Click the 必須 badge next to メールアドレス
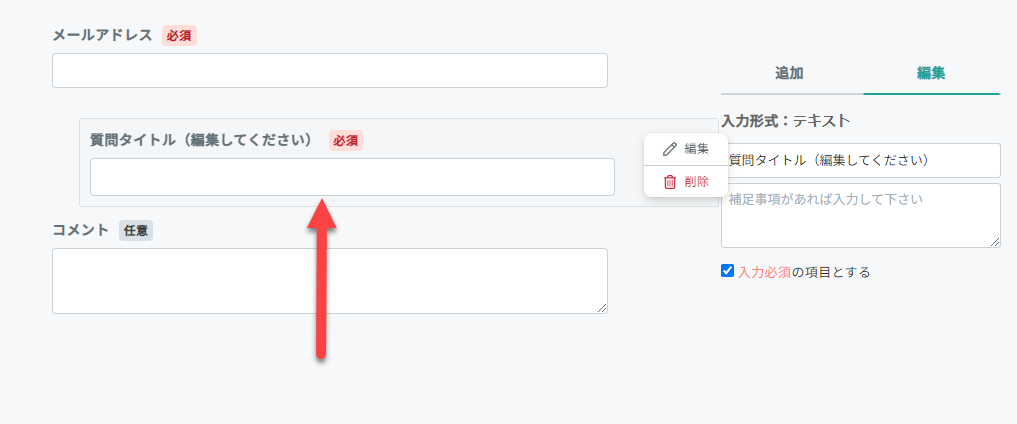 [x=179, y=35]
